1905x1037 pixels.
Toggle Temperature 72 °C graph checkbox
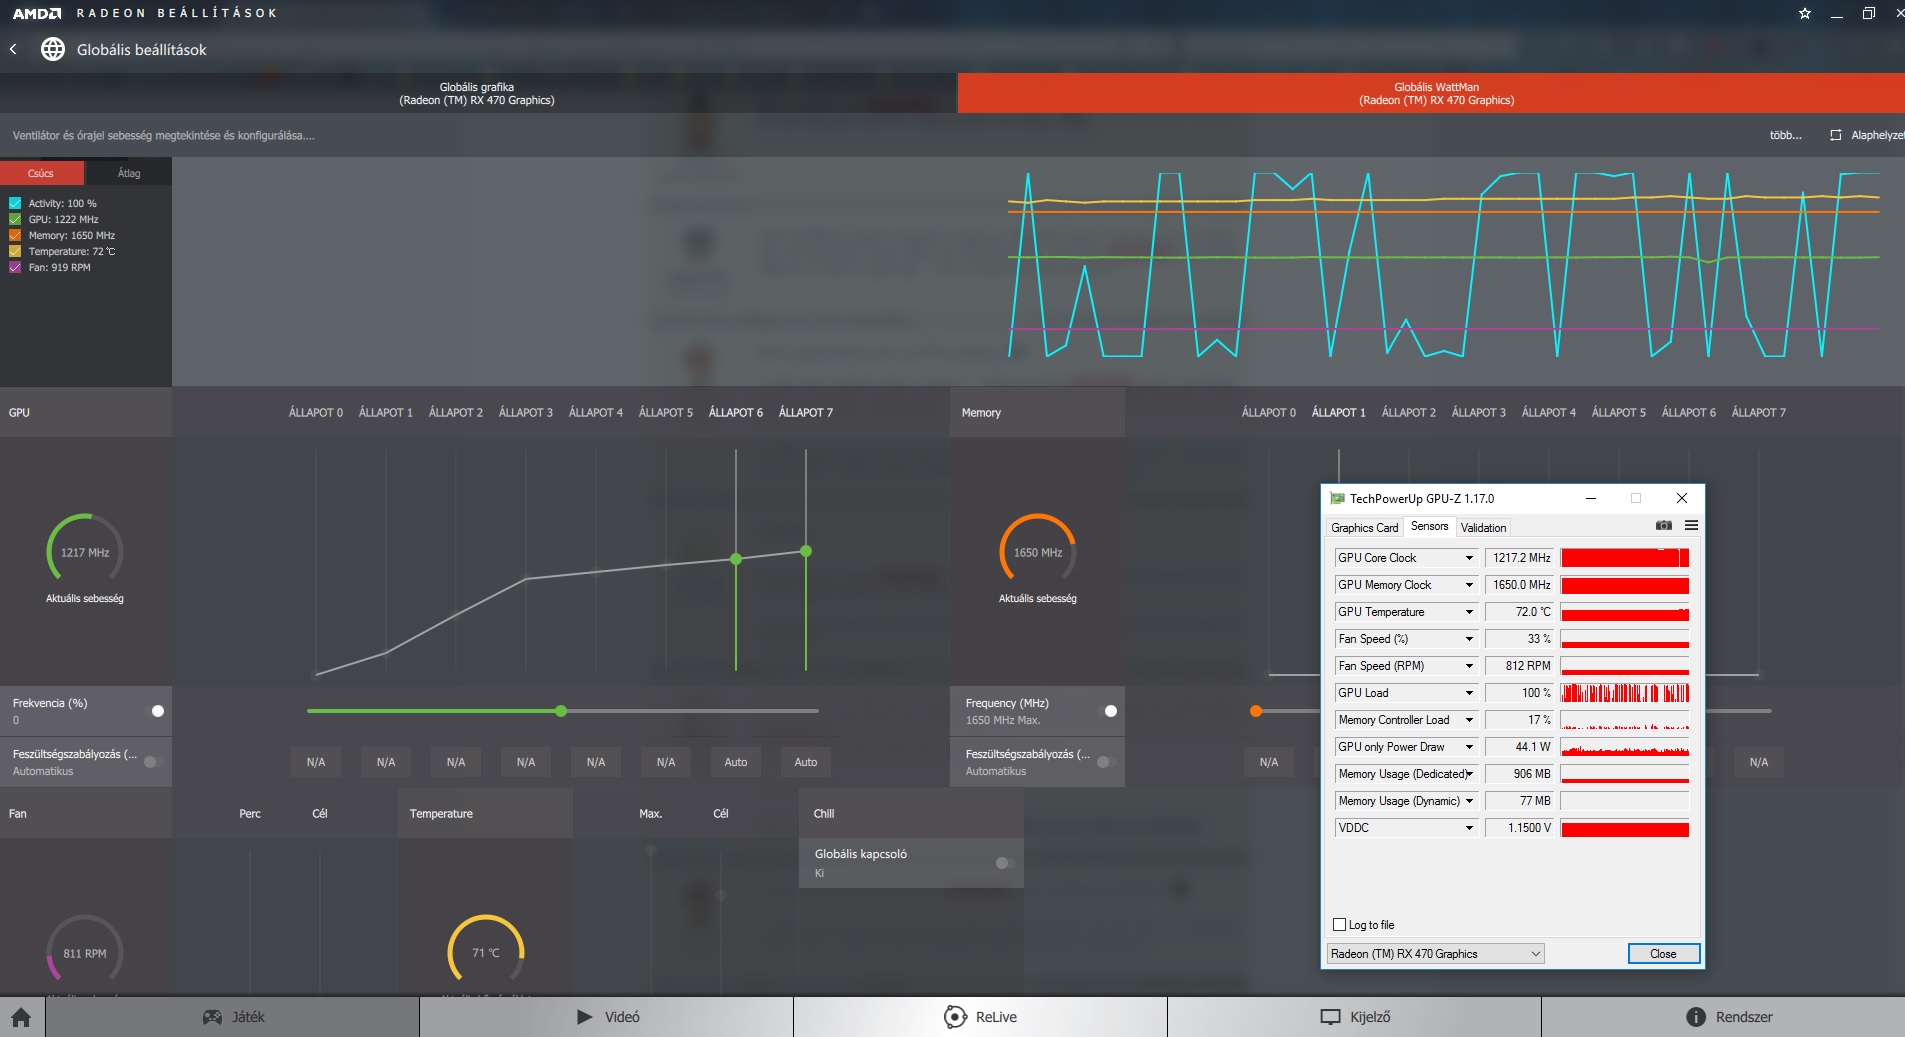tap(15, 251)
